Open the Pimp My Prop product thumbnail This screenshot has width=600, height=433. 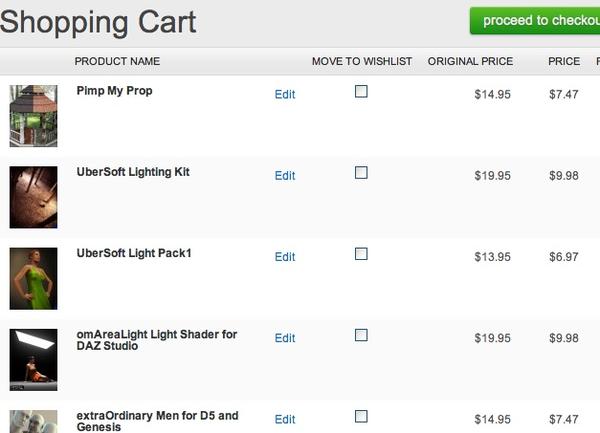click(x=34, y=116)
